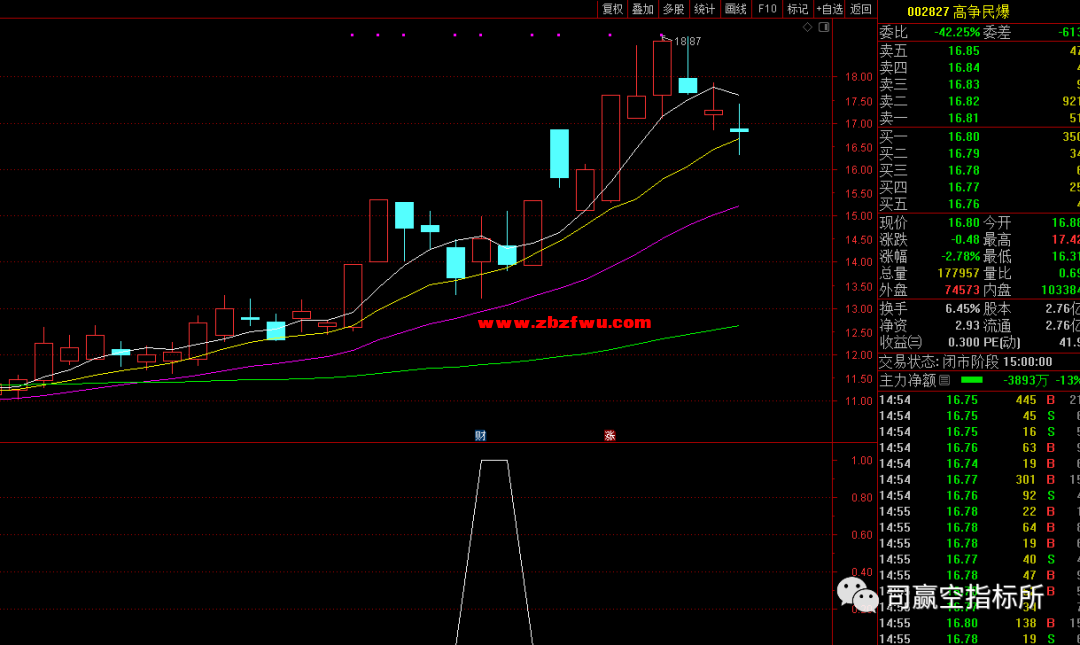Screen dimensions: 1080x645
Task: Click green 主力净额 bar indicator
Action: click(x=972, y=380)
